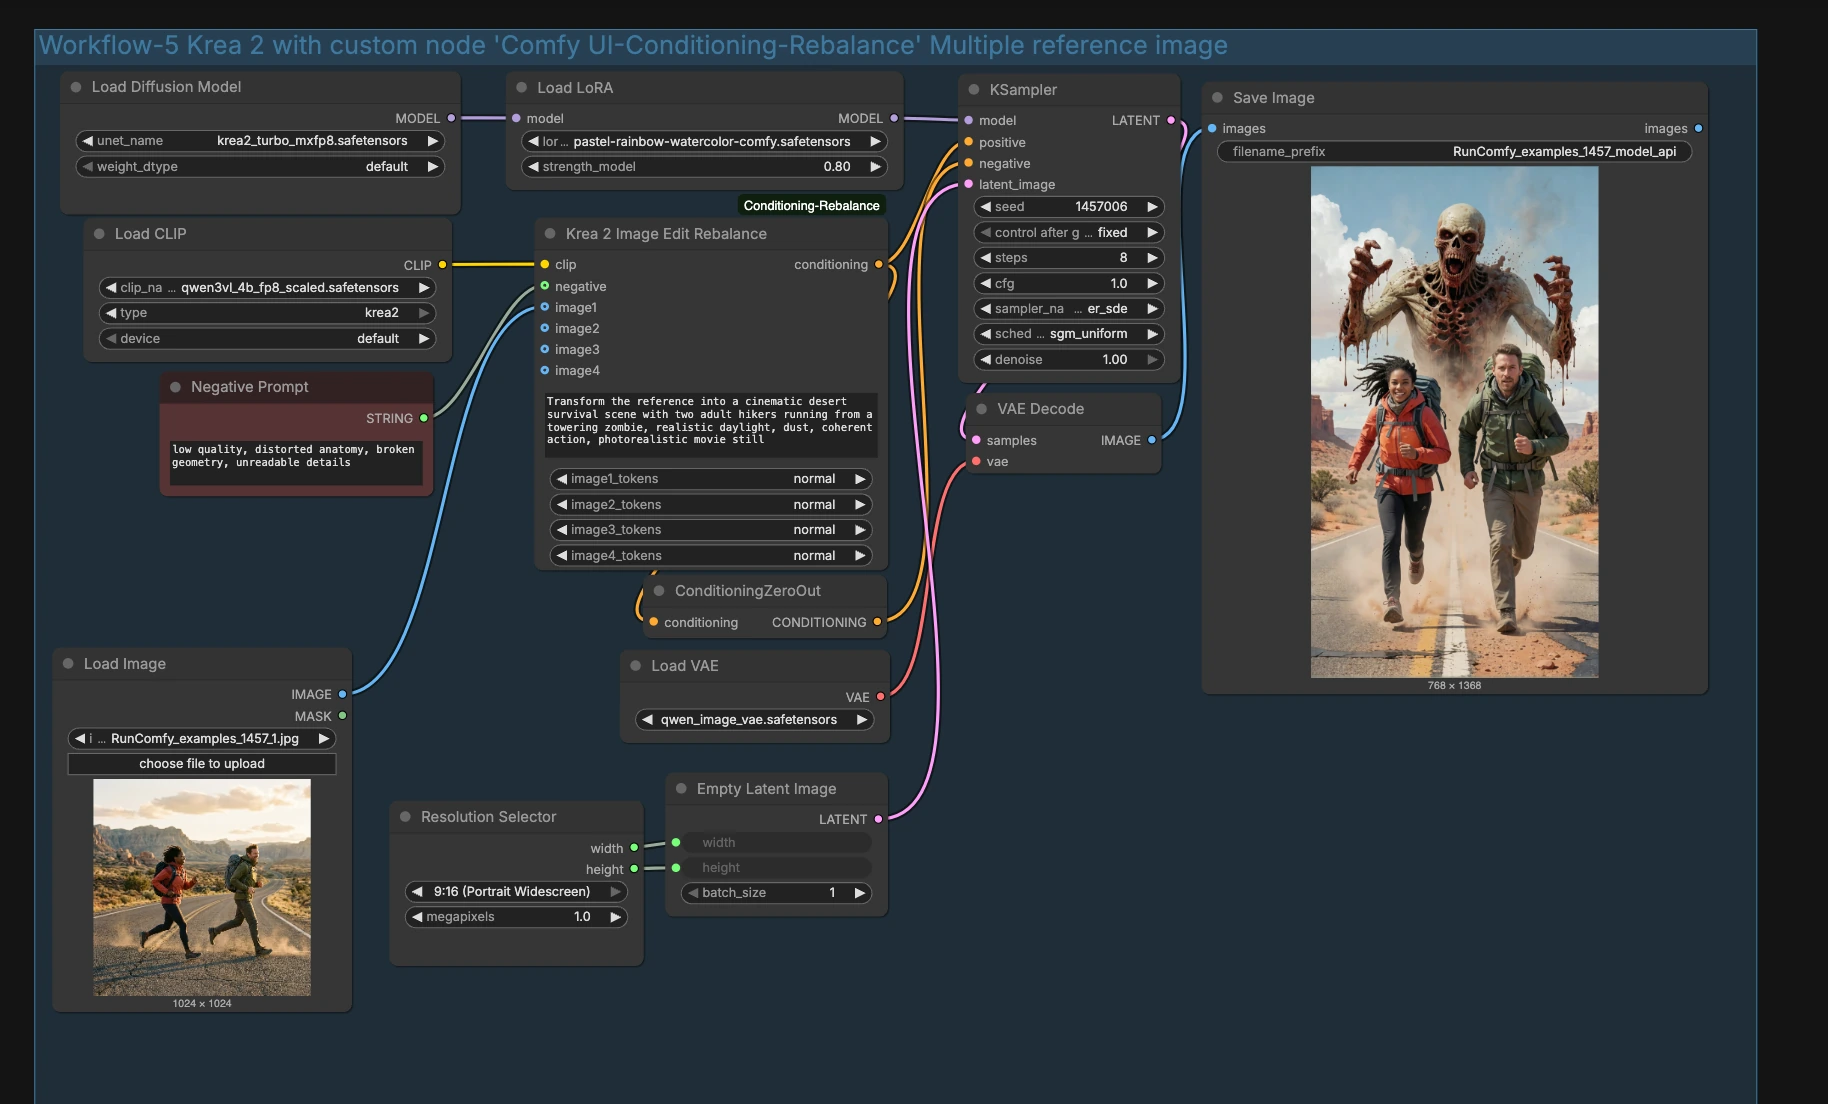The width and height of the screenshot is (1828, 1104).
Task: Increase megapixels with right arrow
Action: click(x=615, y=917)
